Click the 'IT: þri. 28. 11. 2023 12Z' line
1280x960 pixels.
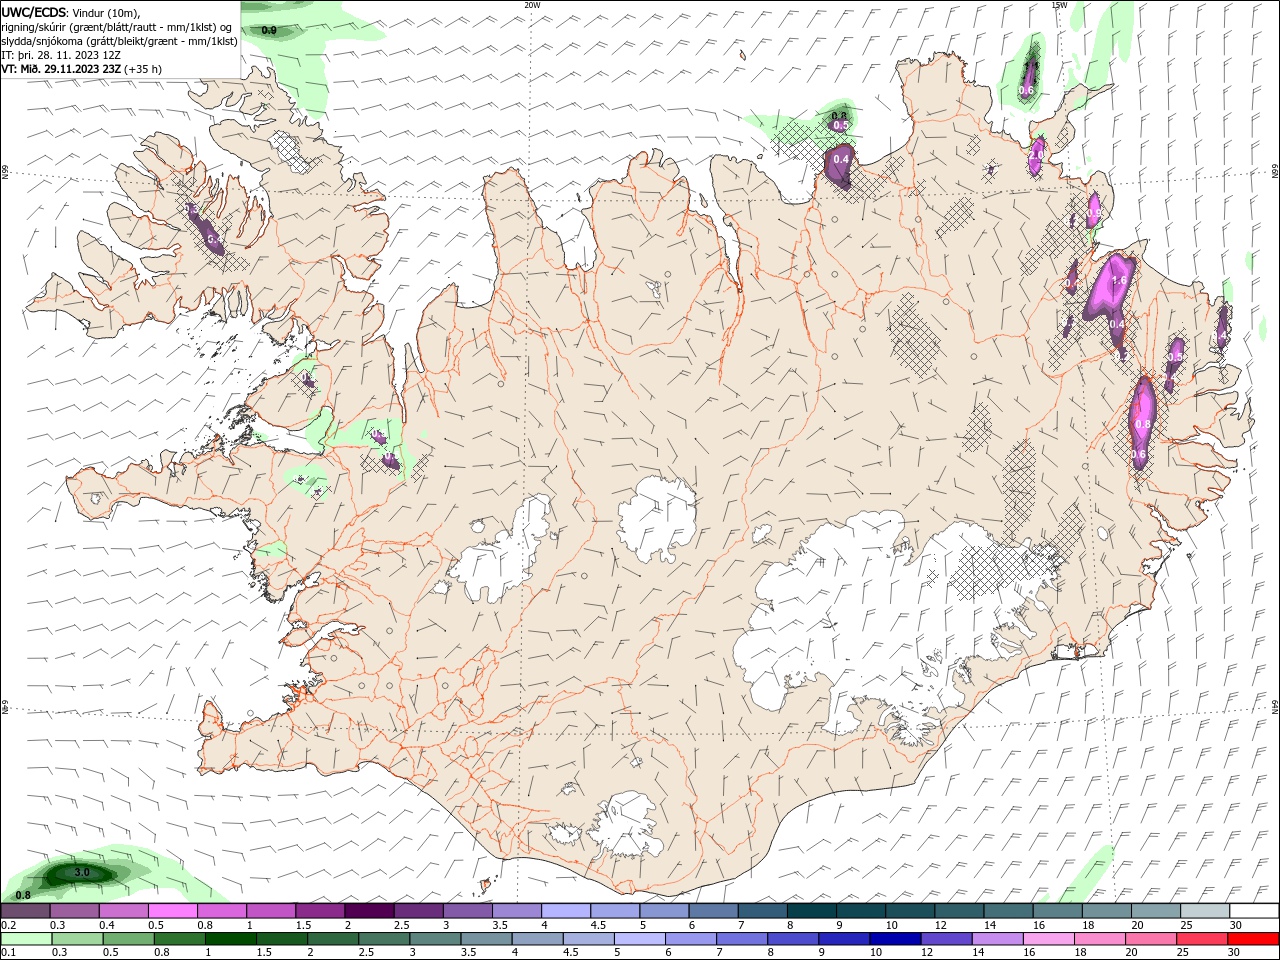(x=60, y=55)
